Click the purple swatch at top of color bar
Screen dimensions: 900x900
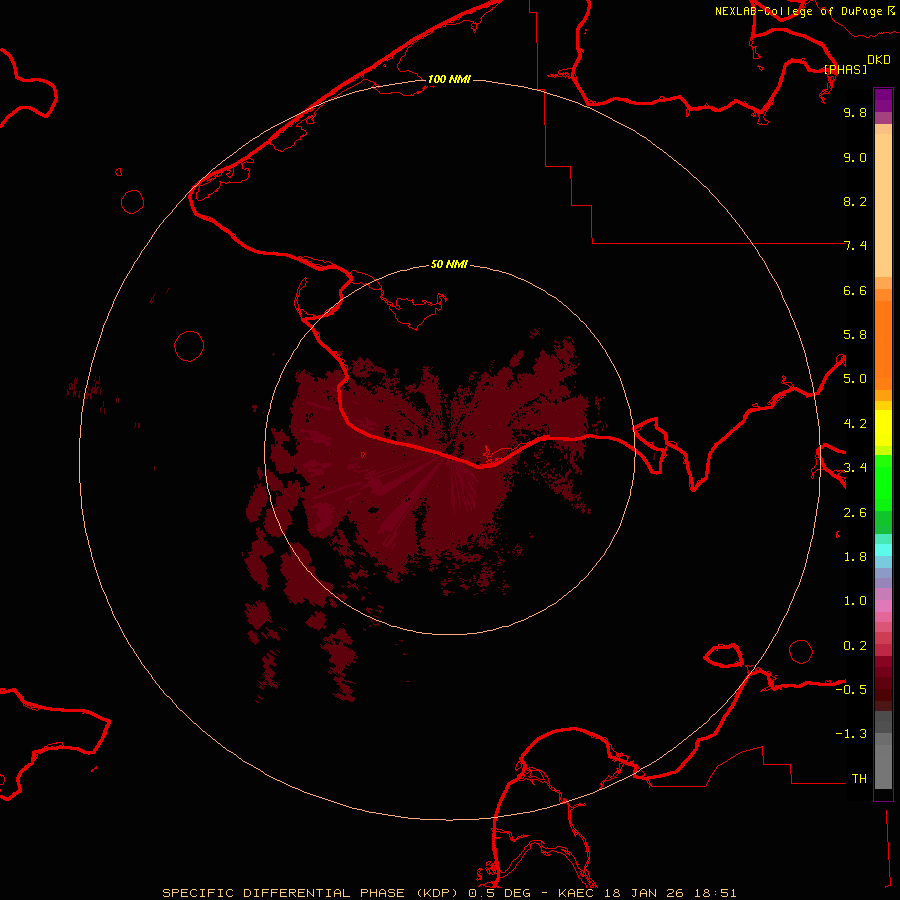(883, 100)
